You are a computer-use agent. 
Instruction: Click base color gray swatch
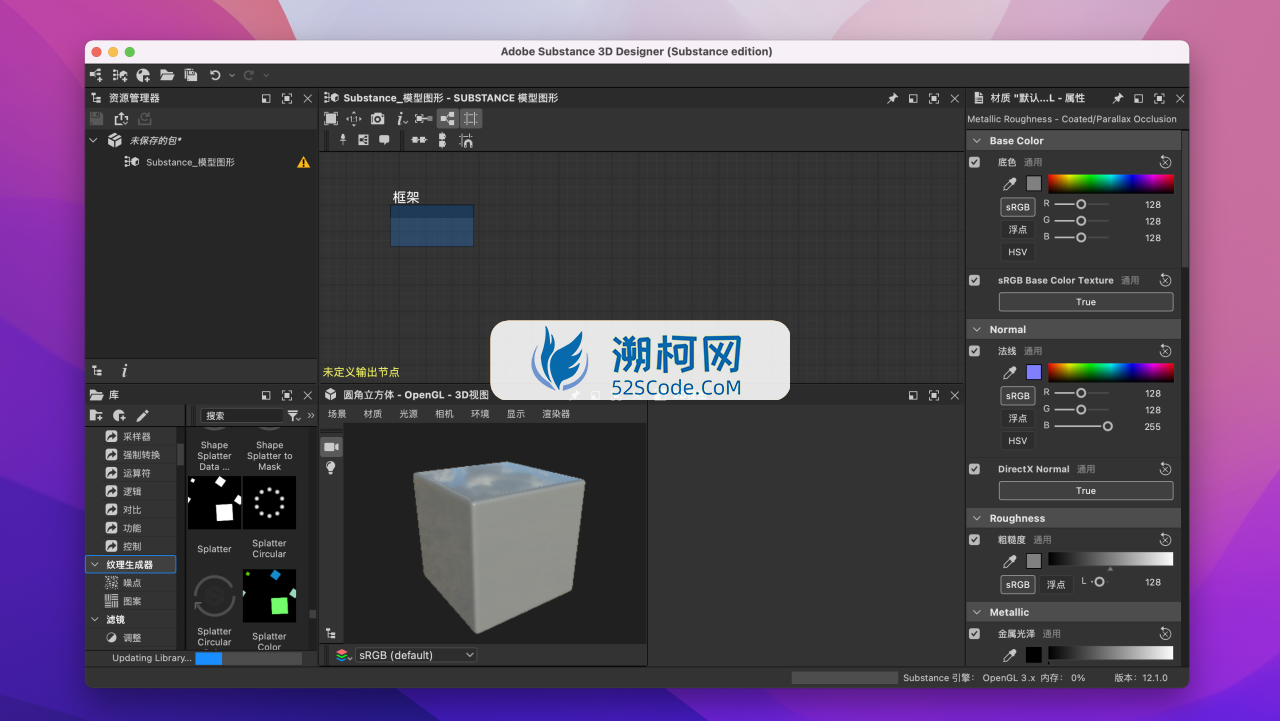pos(1034,184)
